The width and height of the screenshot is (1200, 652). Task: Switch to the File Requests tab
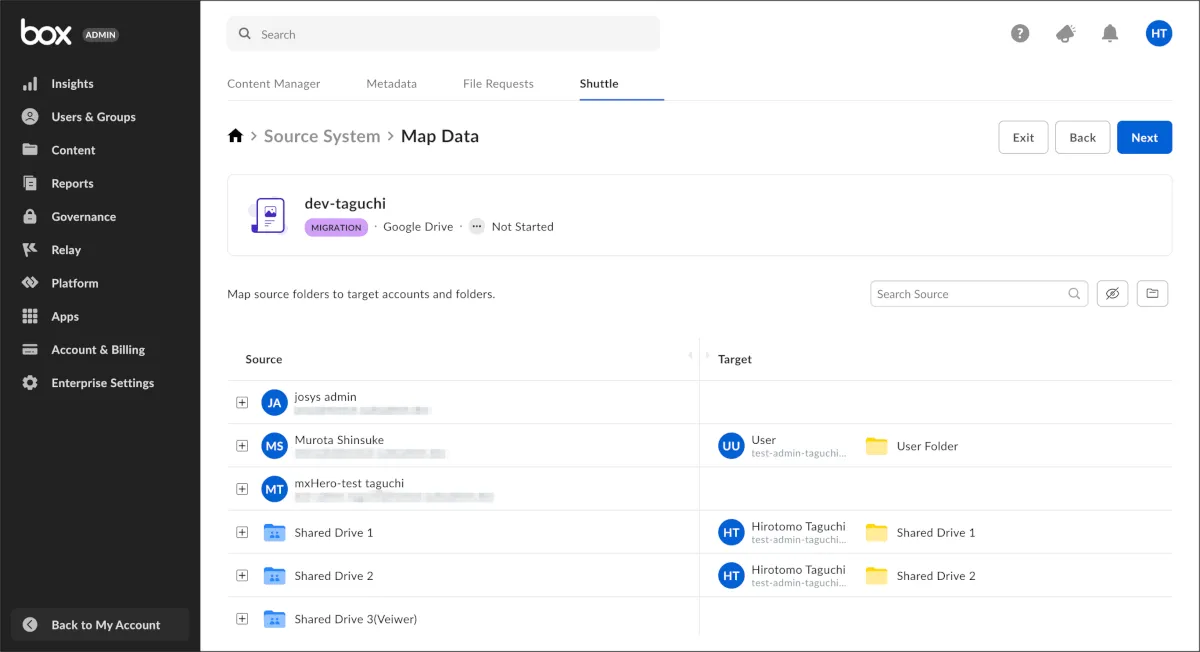pyautogui.click(x=498, y=84)
